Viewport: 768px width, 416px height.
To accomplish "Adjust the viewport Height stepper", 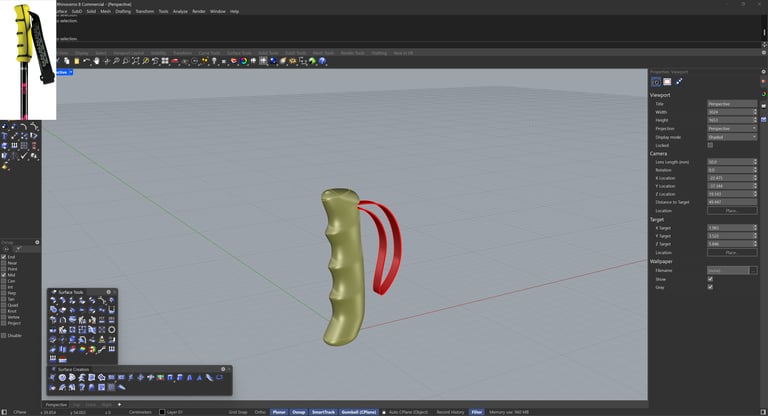I will (755, 120).
